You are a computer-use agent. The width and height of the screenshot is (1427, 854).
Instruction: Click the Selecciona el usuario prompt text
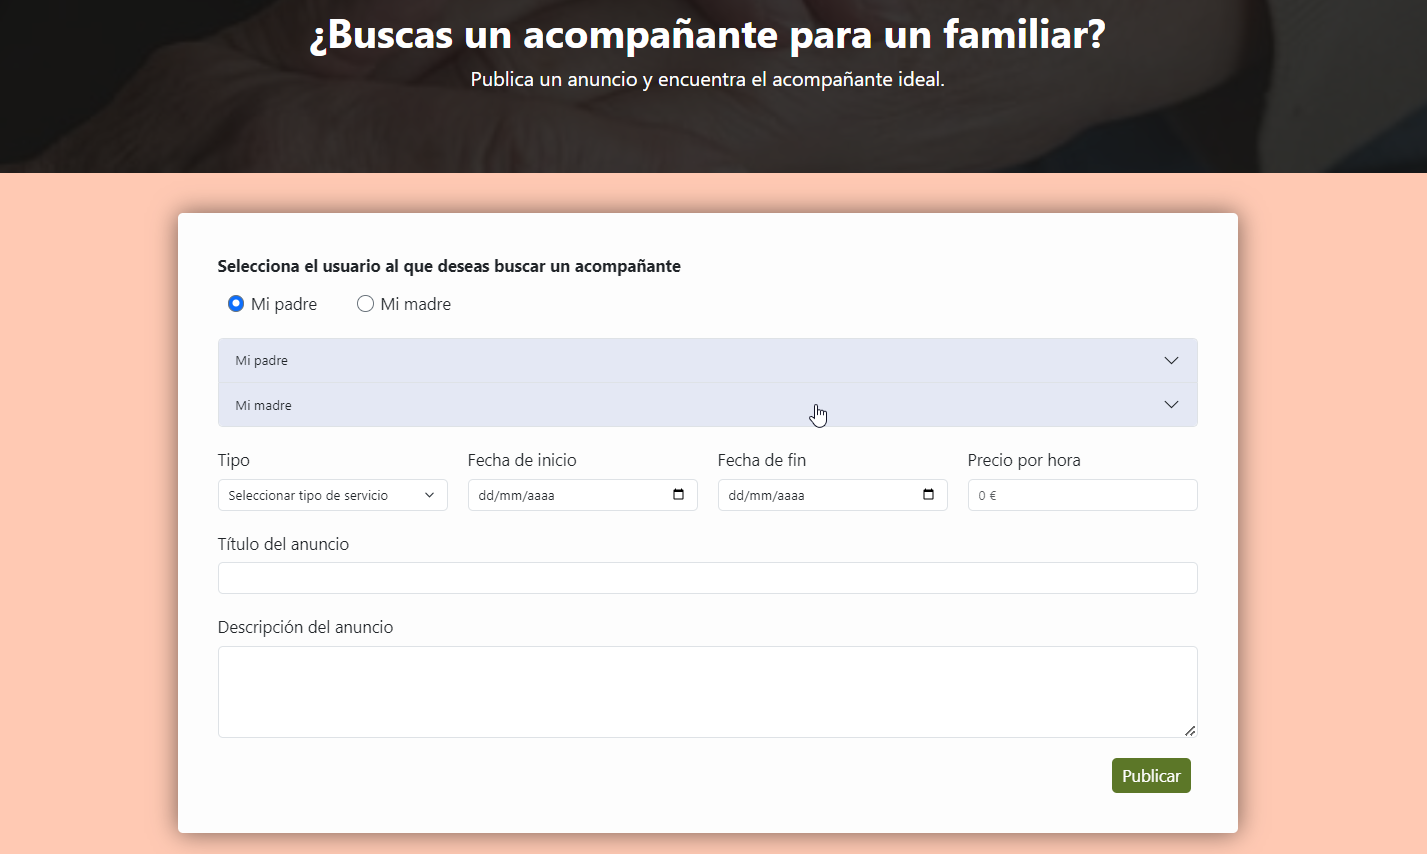click(x=449, y=266)
